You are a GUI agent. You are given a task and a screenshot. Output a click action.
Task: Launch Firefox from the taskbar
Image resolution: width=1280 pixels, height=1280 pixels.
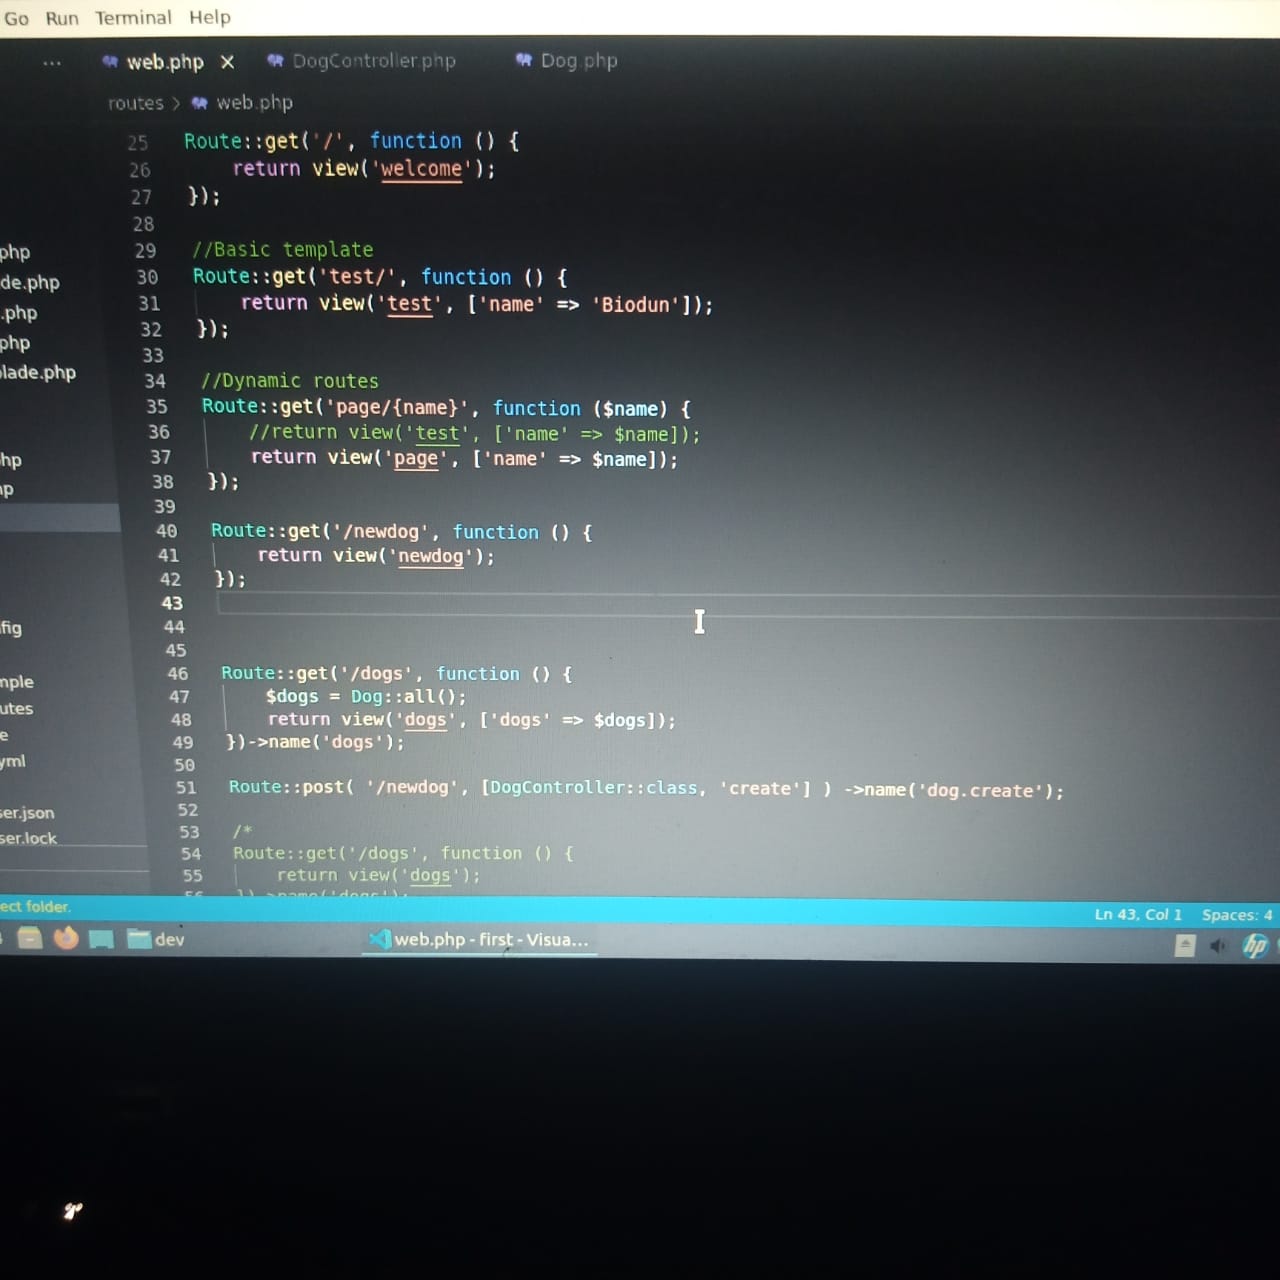tap(66, 938)
